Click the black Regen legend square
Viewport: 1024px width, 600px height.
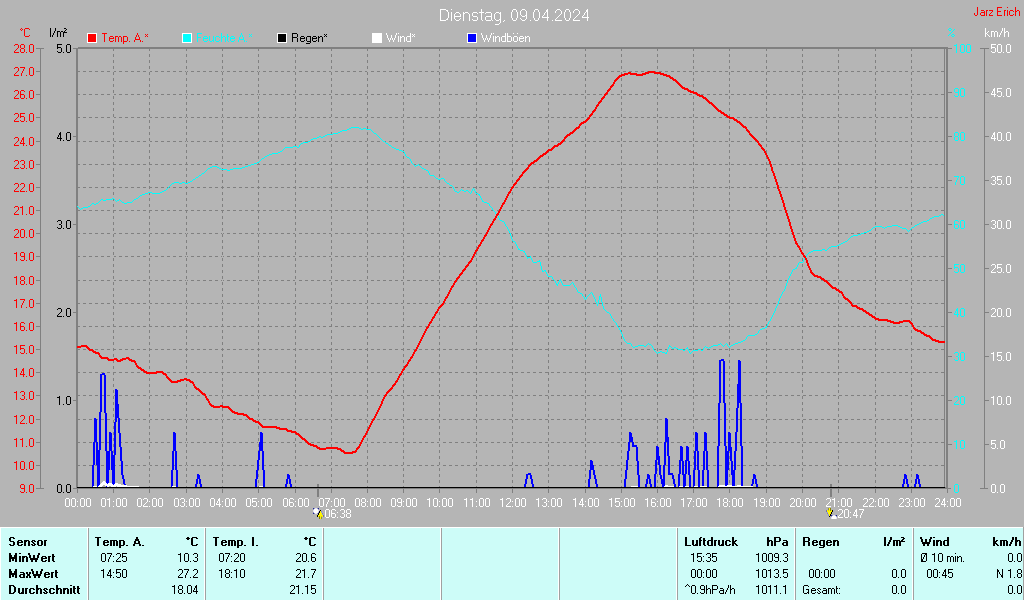point(282,38)
